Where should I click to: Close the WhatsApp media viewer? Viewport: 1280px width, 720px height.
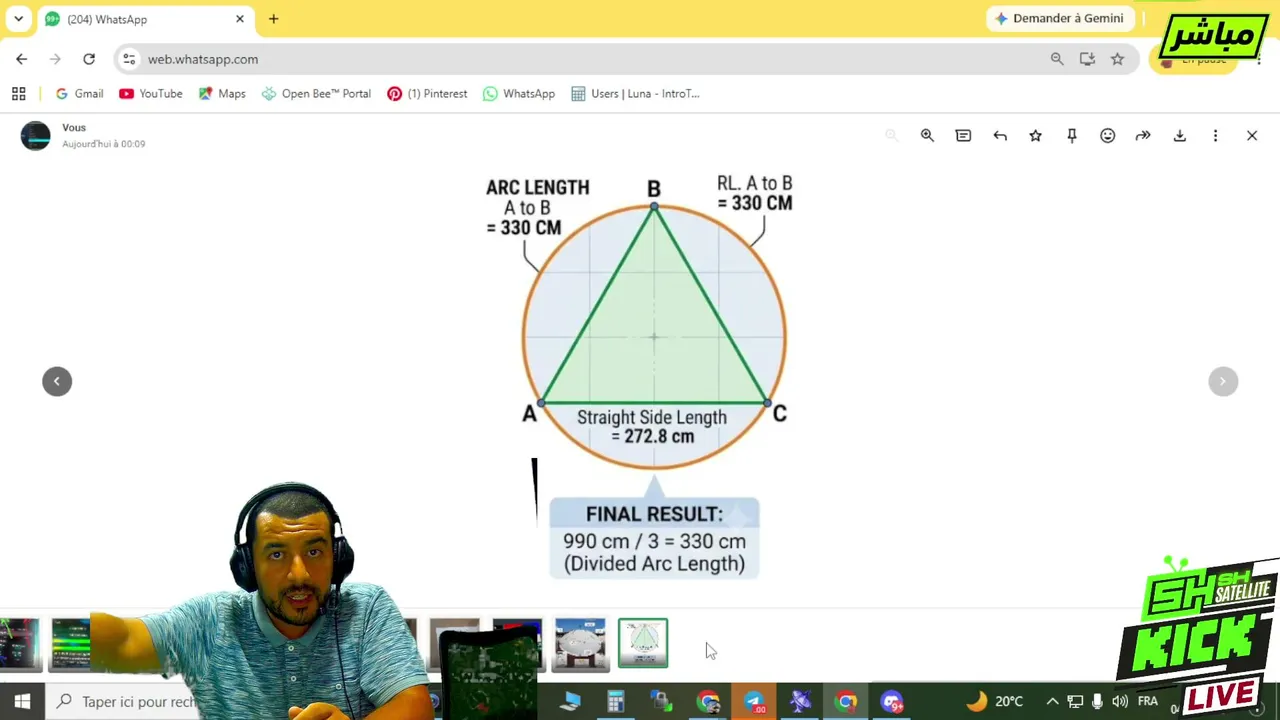[1252, 136]
